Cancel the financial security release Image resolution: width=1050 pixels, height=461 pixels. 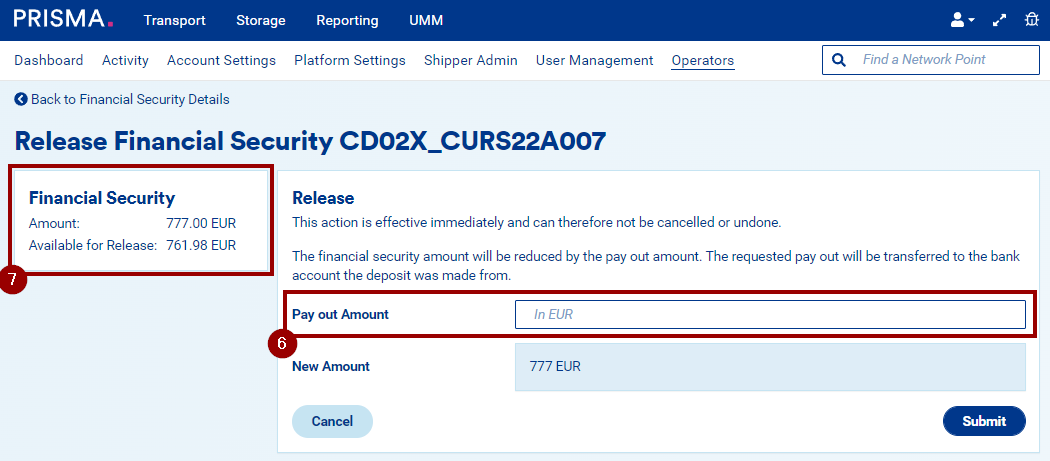pos(332,421)
